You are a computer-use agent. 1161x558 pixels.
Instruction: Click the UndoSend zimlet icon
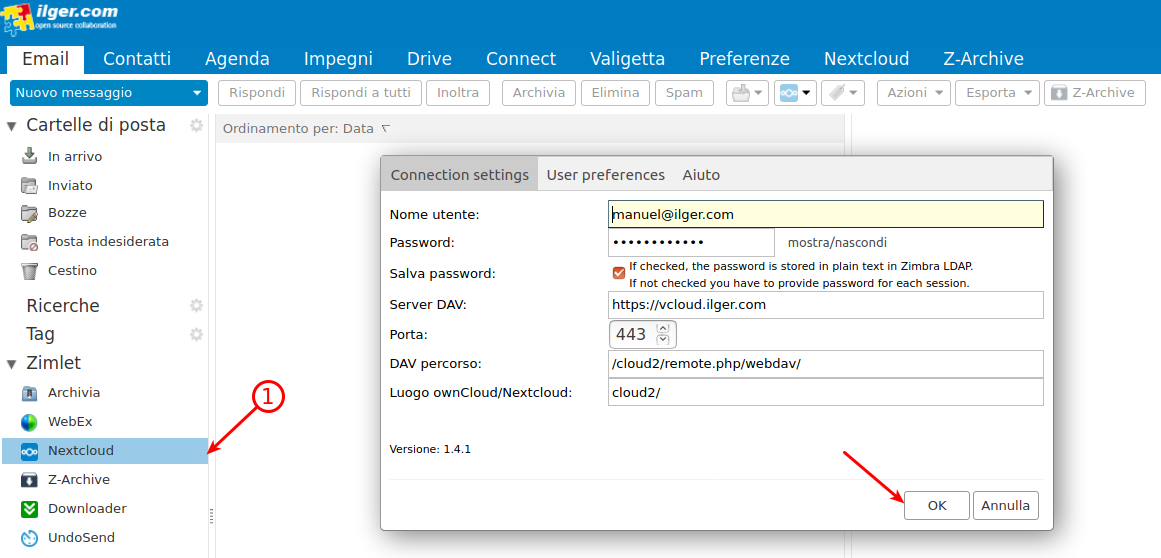click(x=30, y=538)
